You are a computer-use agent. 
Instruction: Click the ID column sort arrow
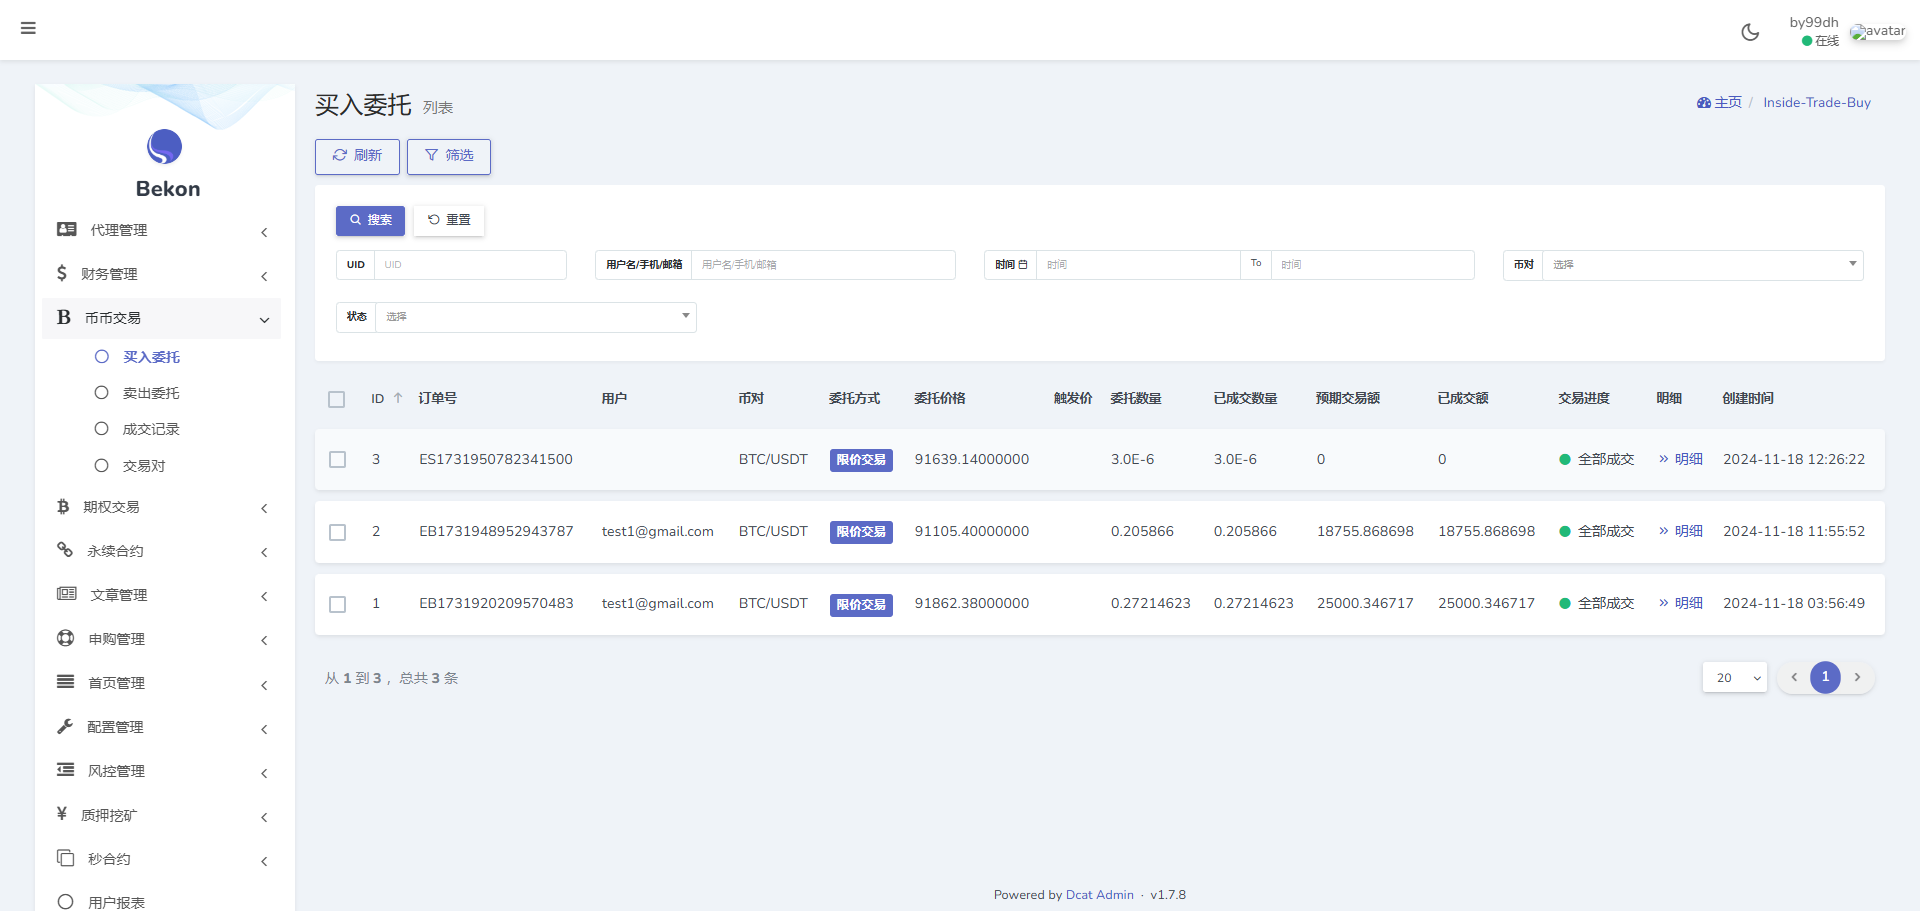coord(398,398)
